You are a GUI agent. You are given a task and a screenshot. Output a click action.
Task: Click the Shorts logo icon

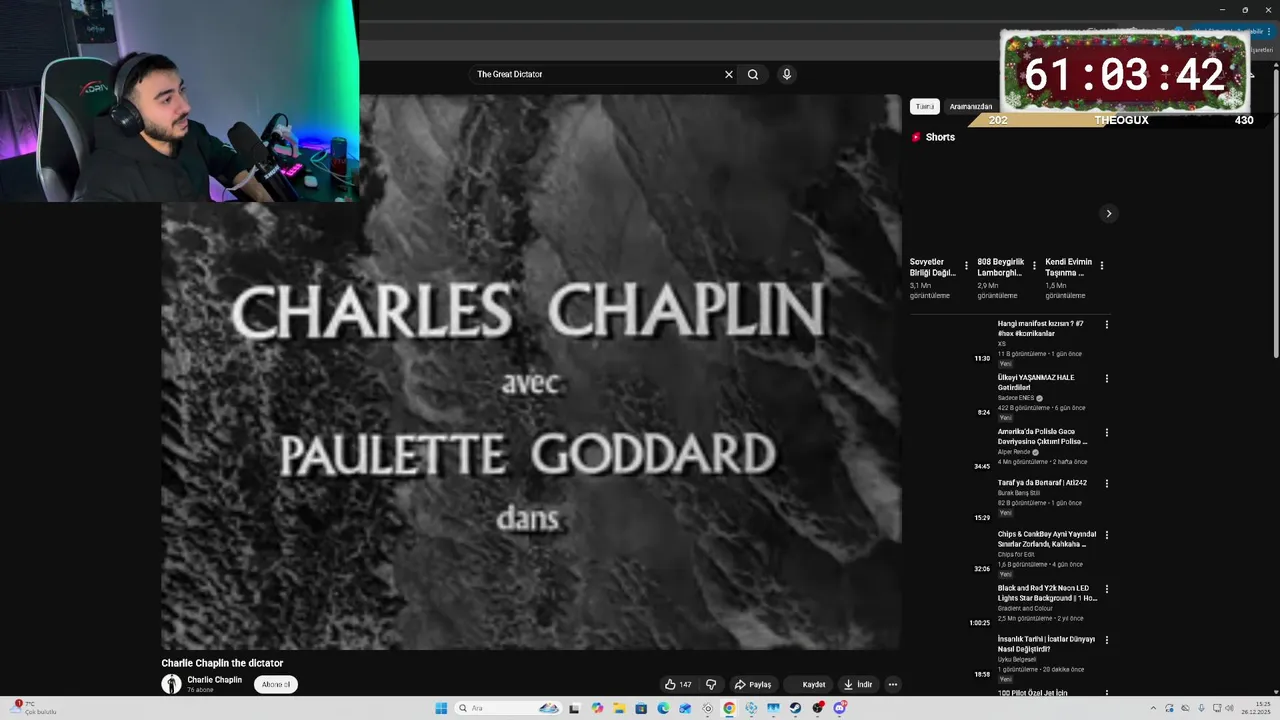pos(916,137)
